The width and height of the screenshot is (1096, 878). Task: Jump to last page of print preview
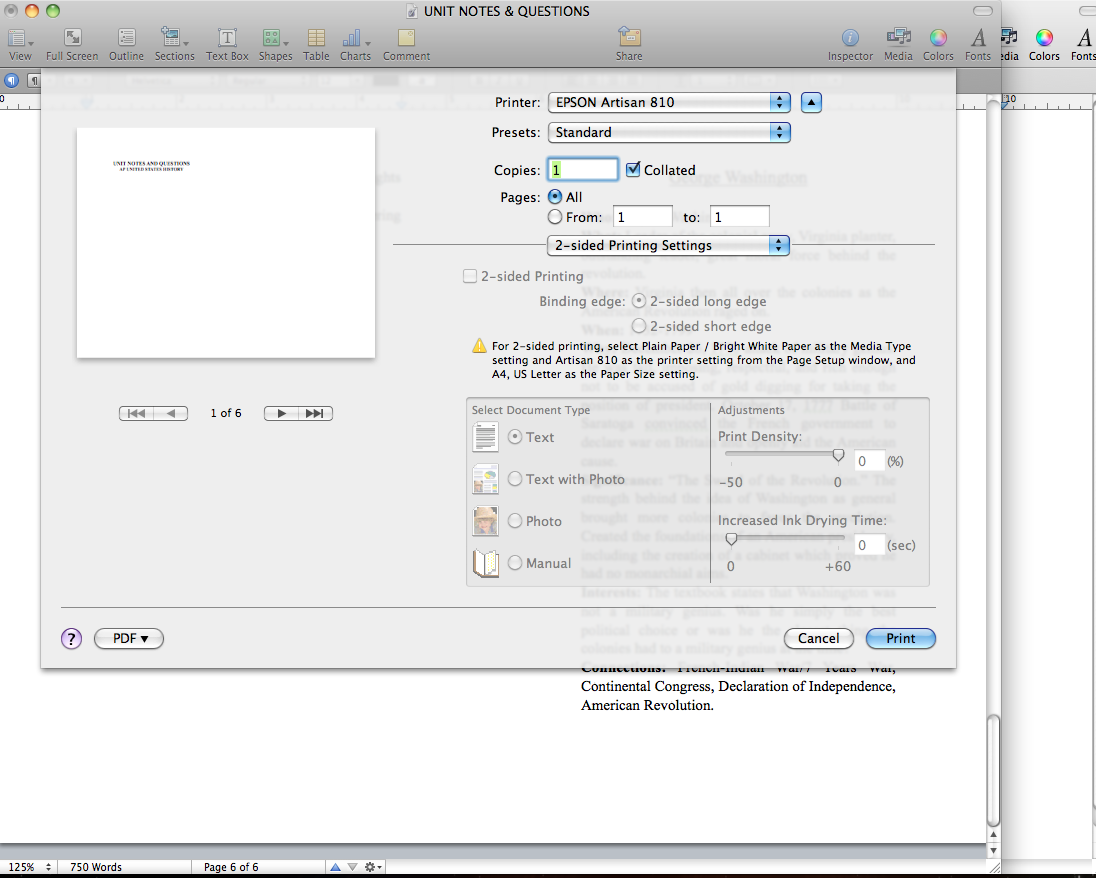[315, 413]
